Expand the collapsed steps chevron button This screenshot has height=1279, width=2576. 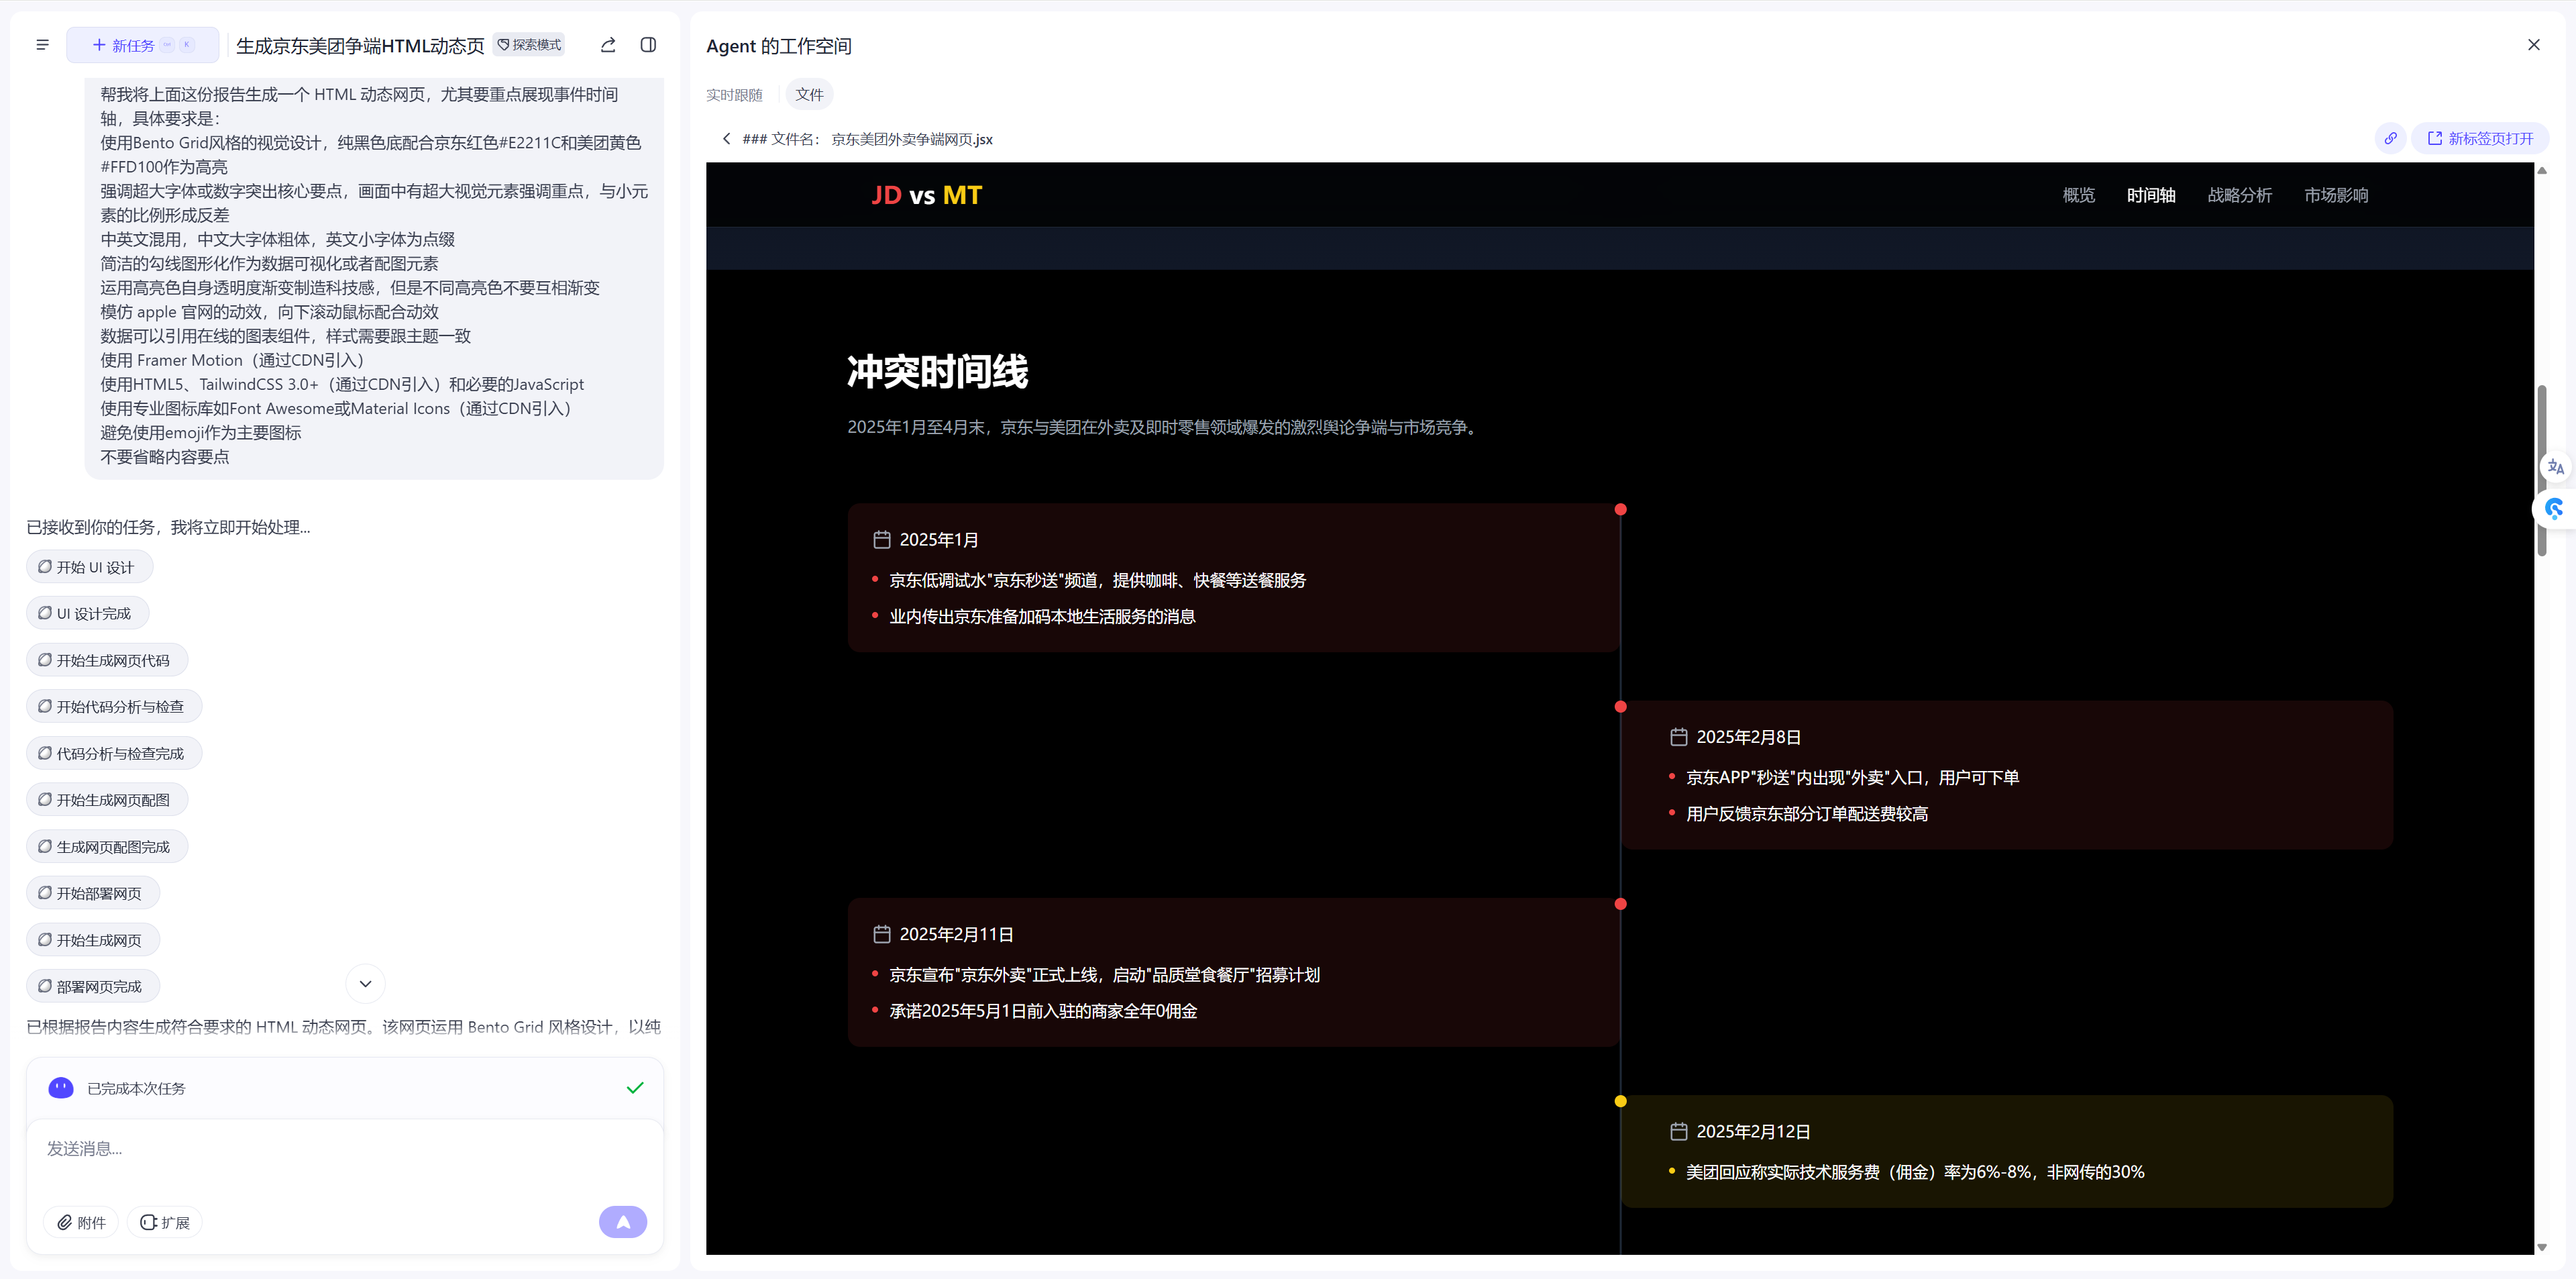(x=365, y=984)
